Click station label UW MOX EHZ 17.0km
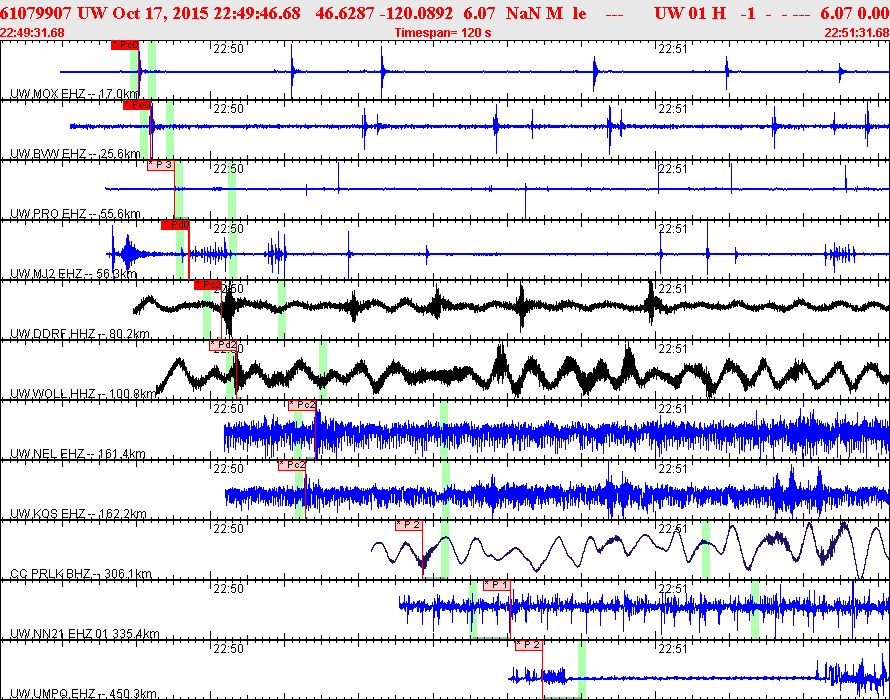 point(74,94)
